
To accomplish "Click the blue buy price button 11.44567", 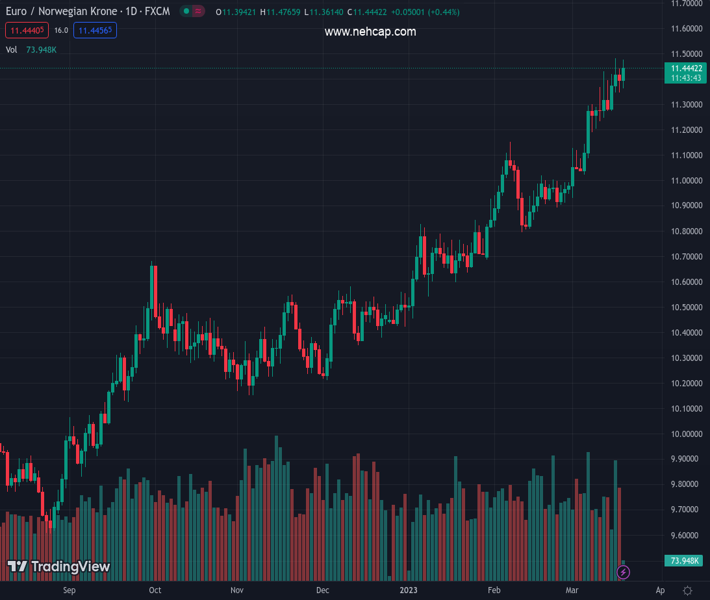I will point(94,31).
